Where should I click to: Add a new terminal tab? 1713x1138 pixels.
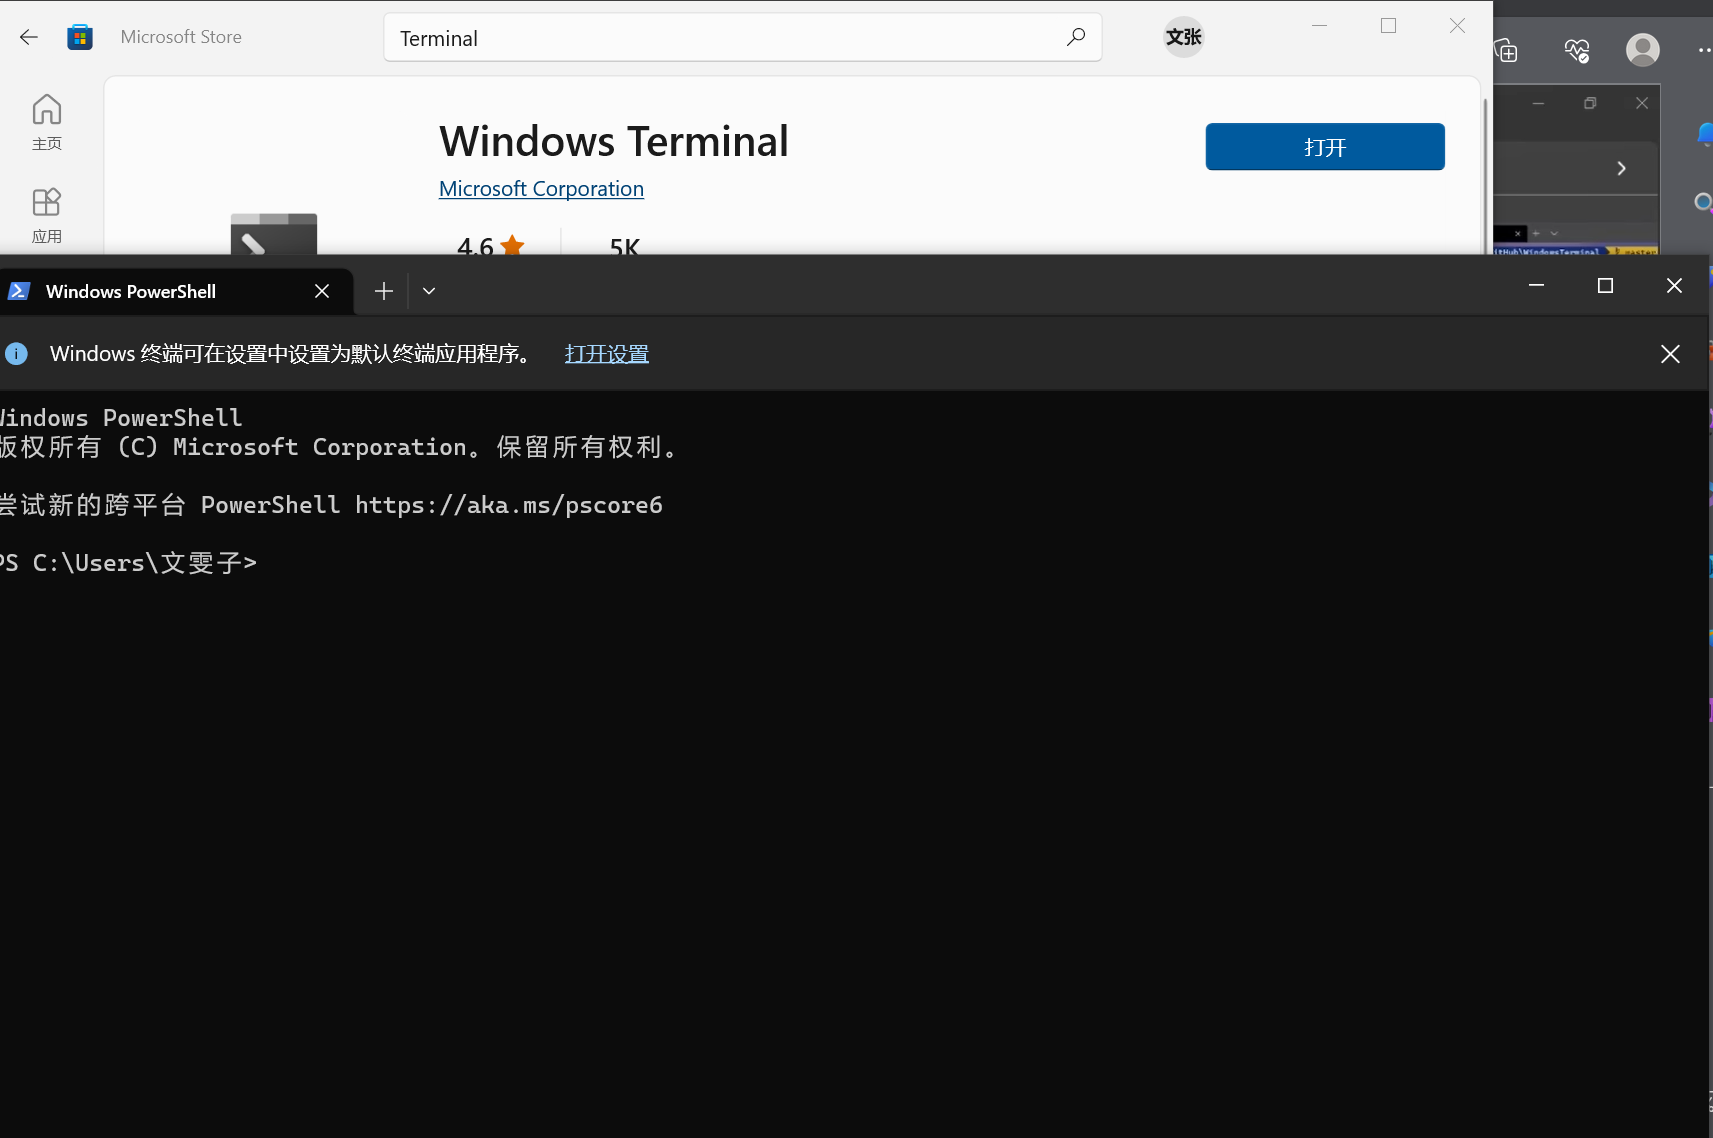pos(384,291)
